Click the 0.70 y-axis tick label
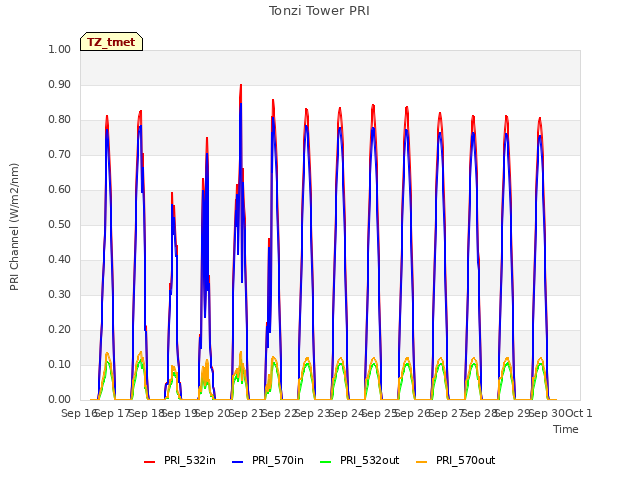 point(60,155)
